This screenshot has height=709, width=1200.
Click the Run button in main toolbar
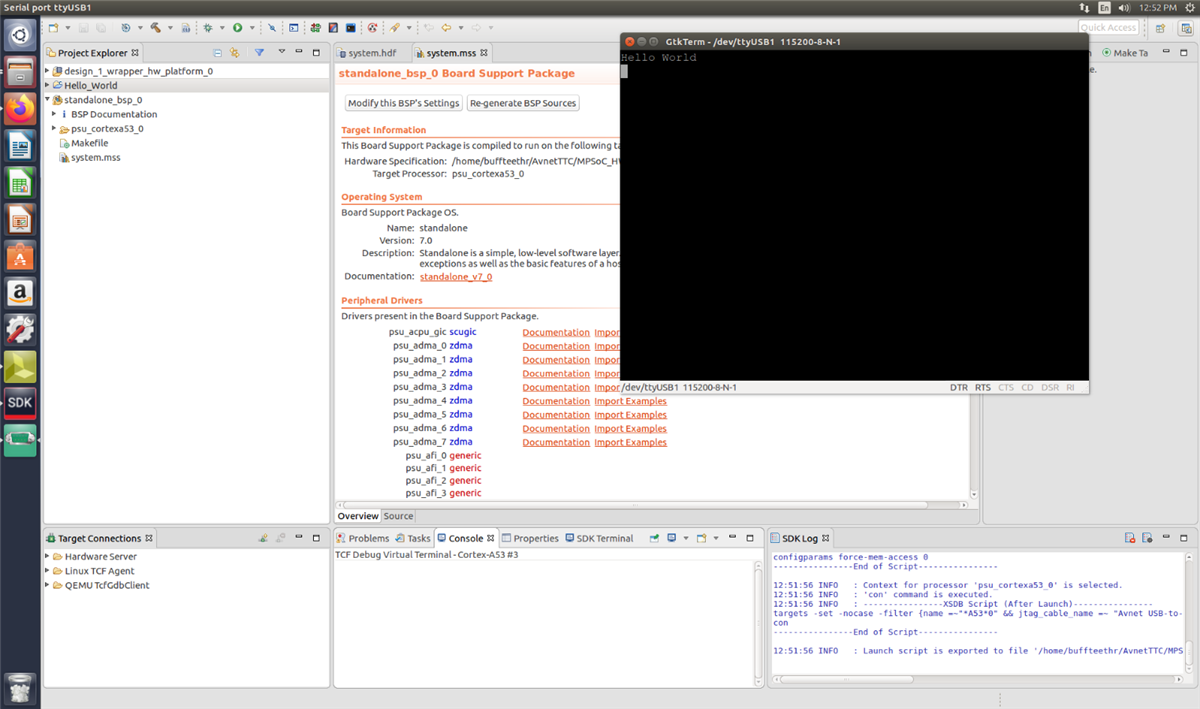click(237, 28)
